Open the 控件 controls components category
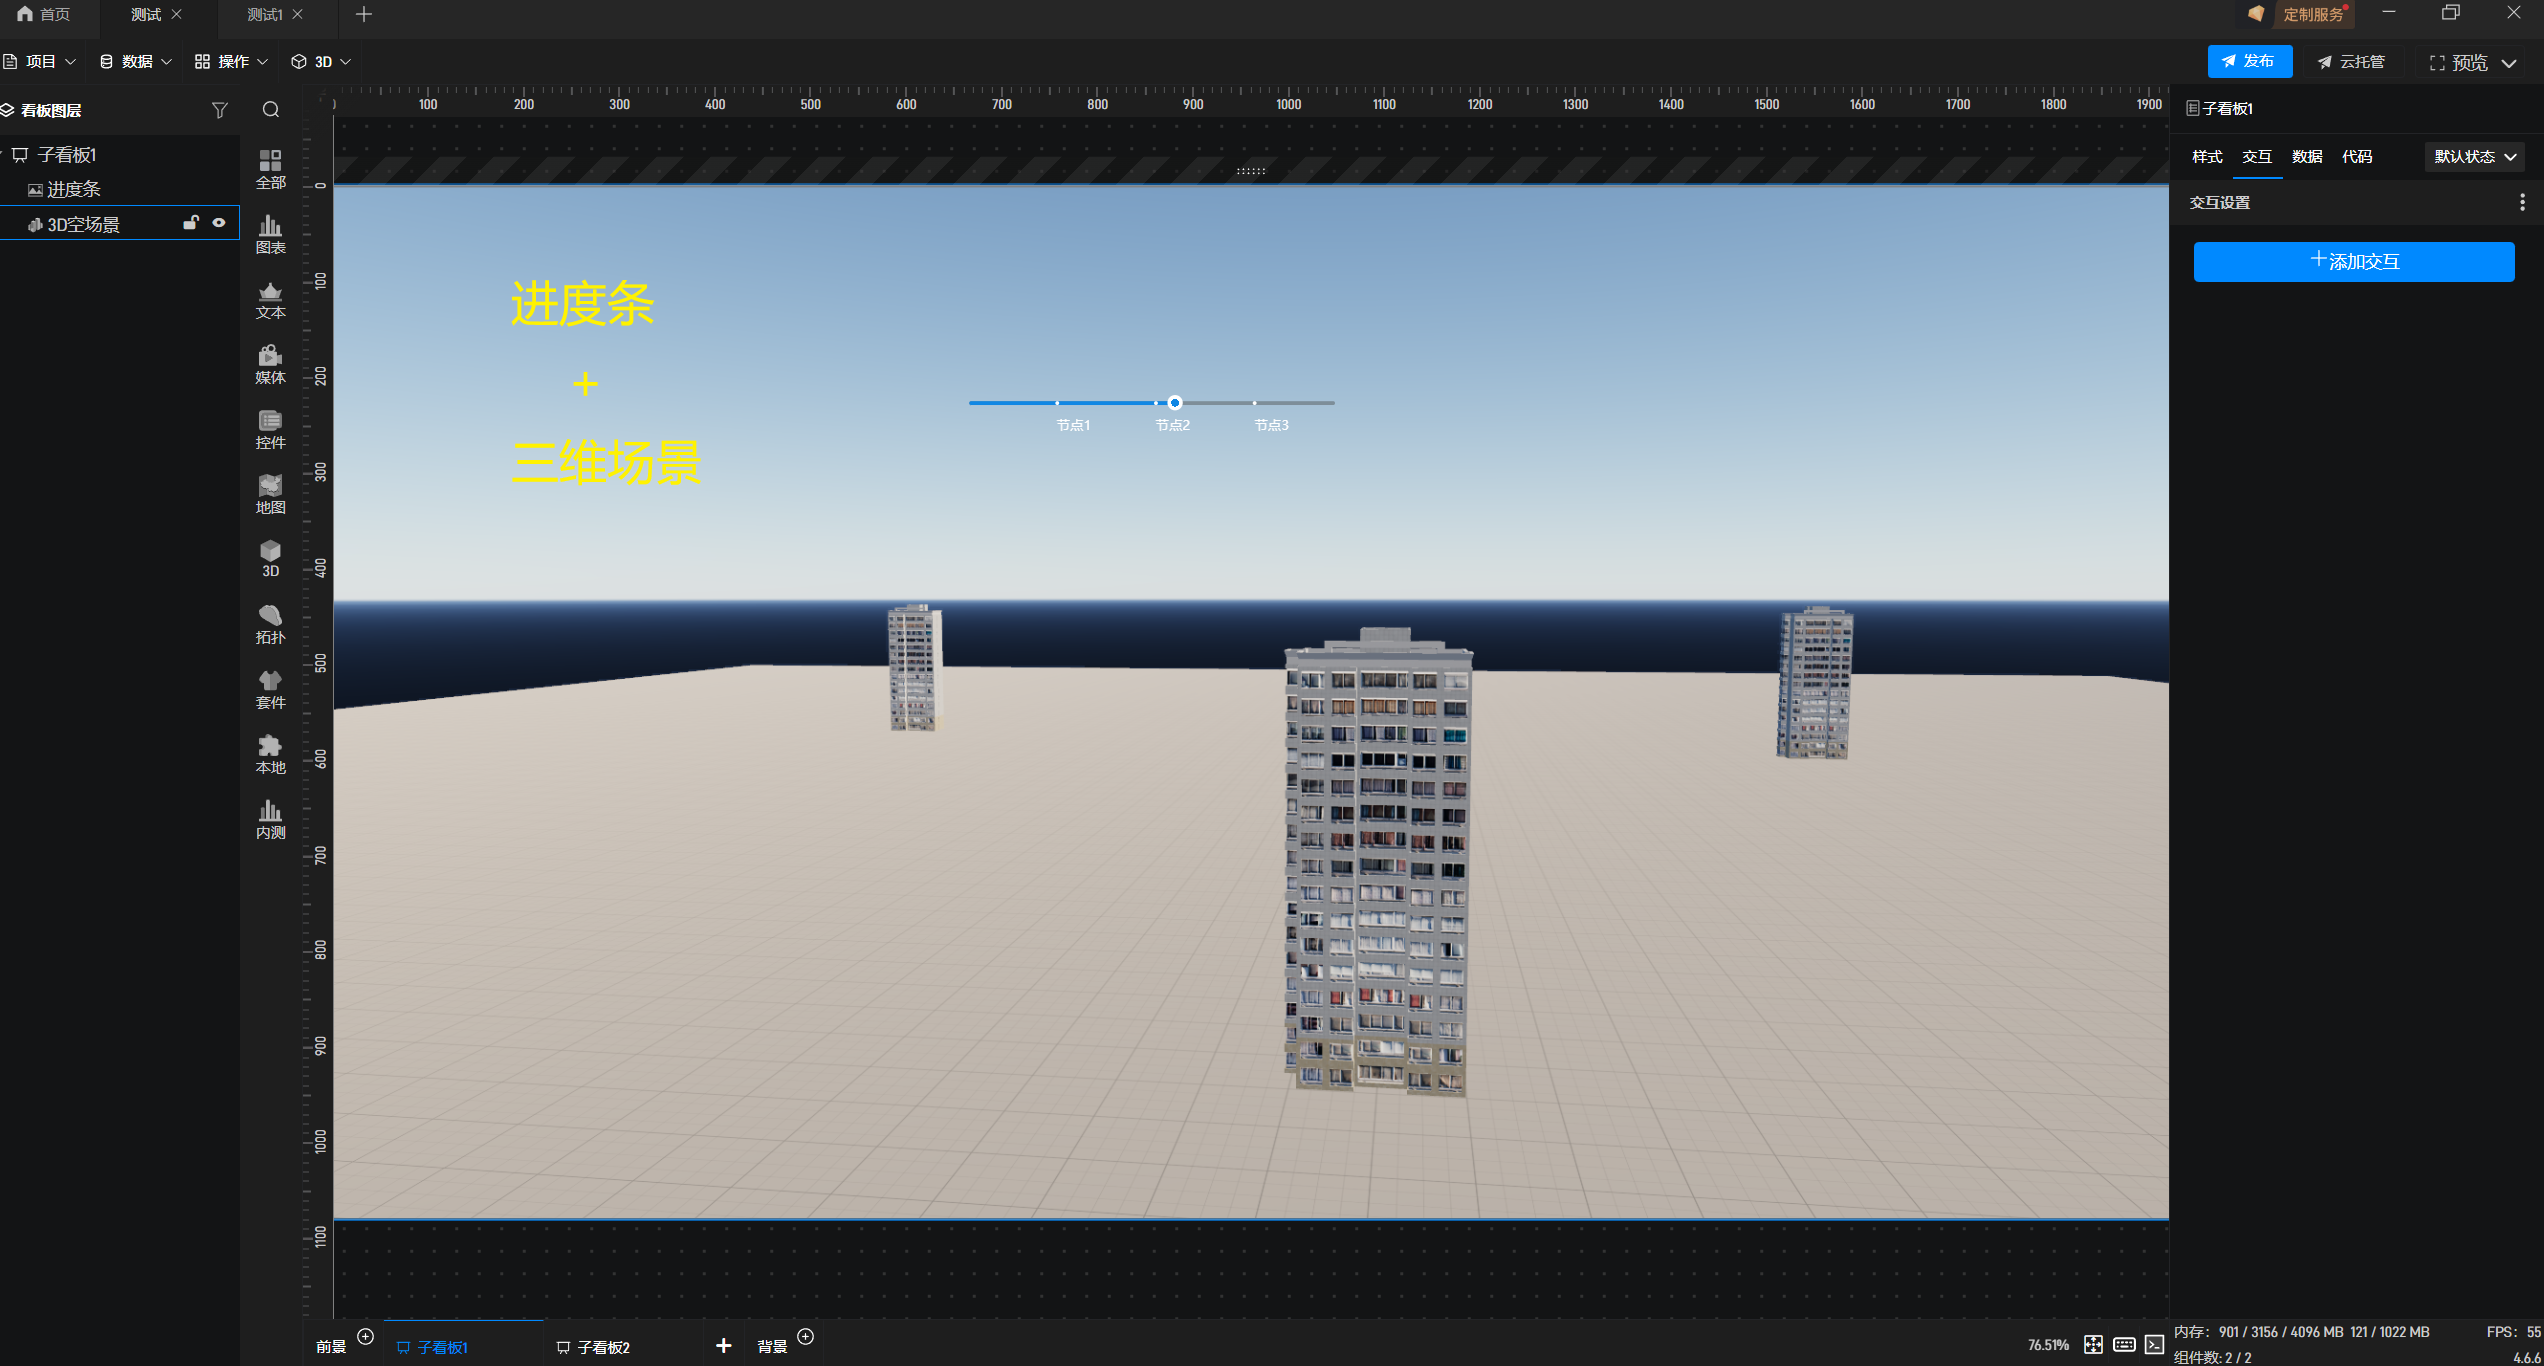 coord(270,429)
